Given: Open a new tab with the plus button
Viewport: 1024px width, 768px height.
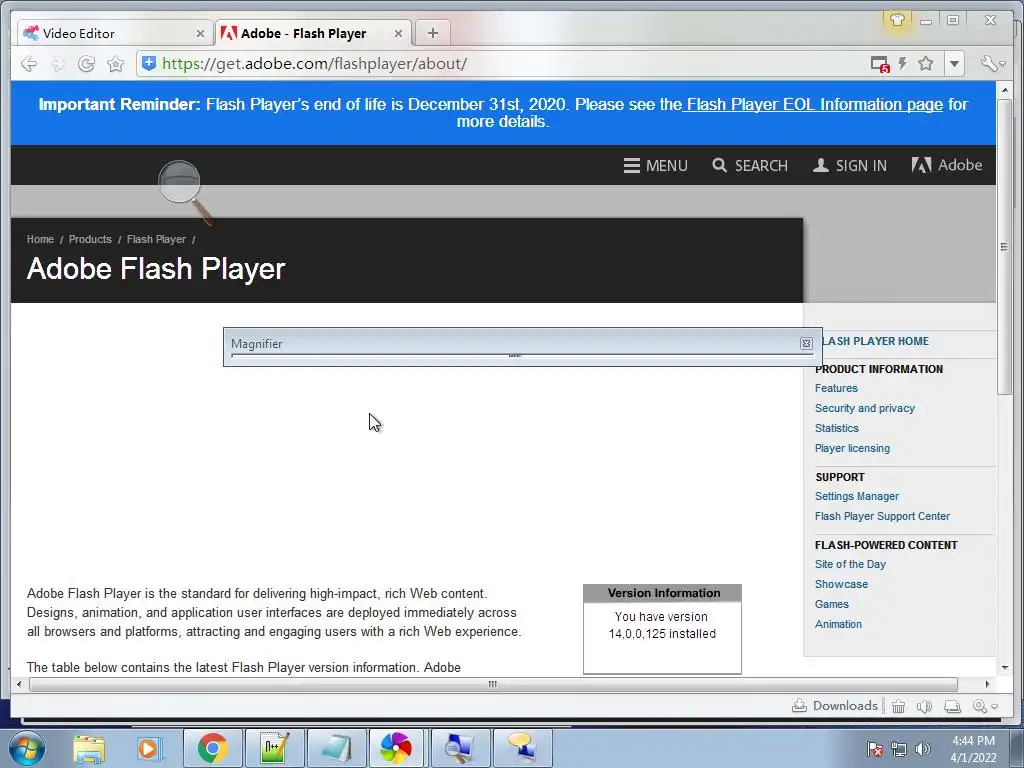Looking at the screenshot, I should click(432, 33).
